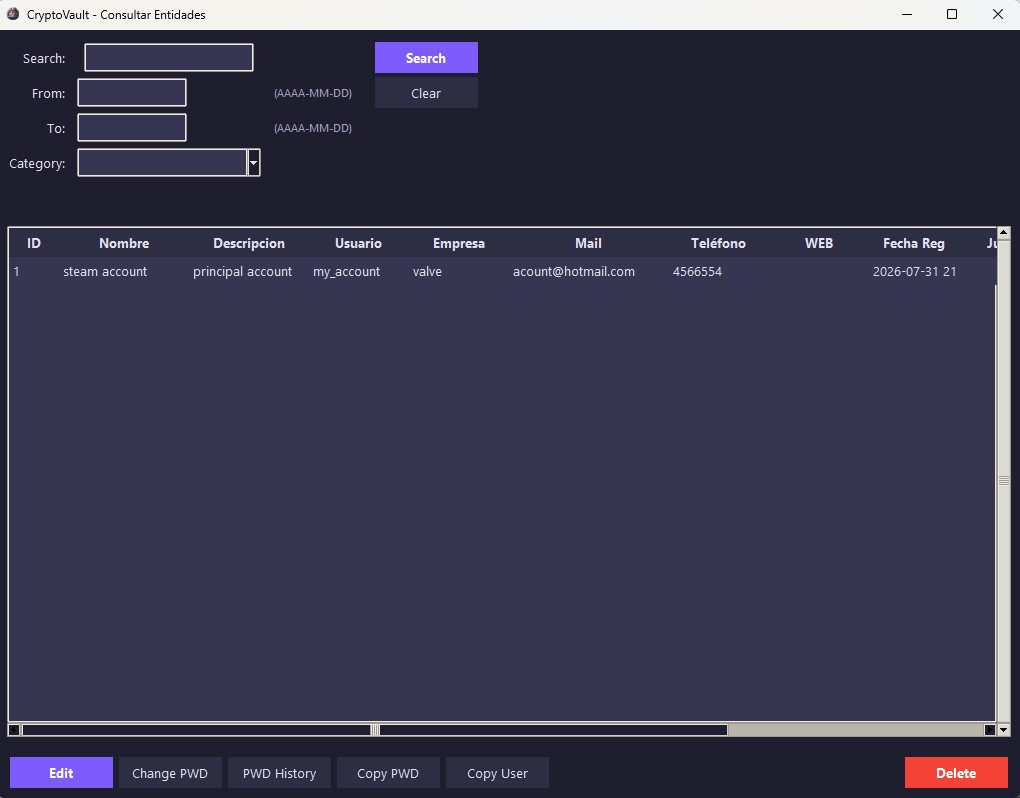Sort by the Usuario column header

tap(358, 243)
